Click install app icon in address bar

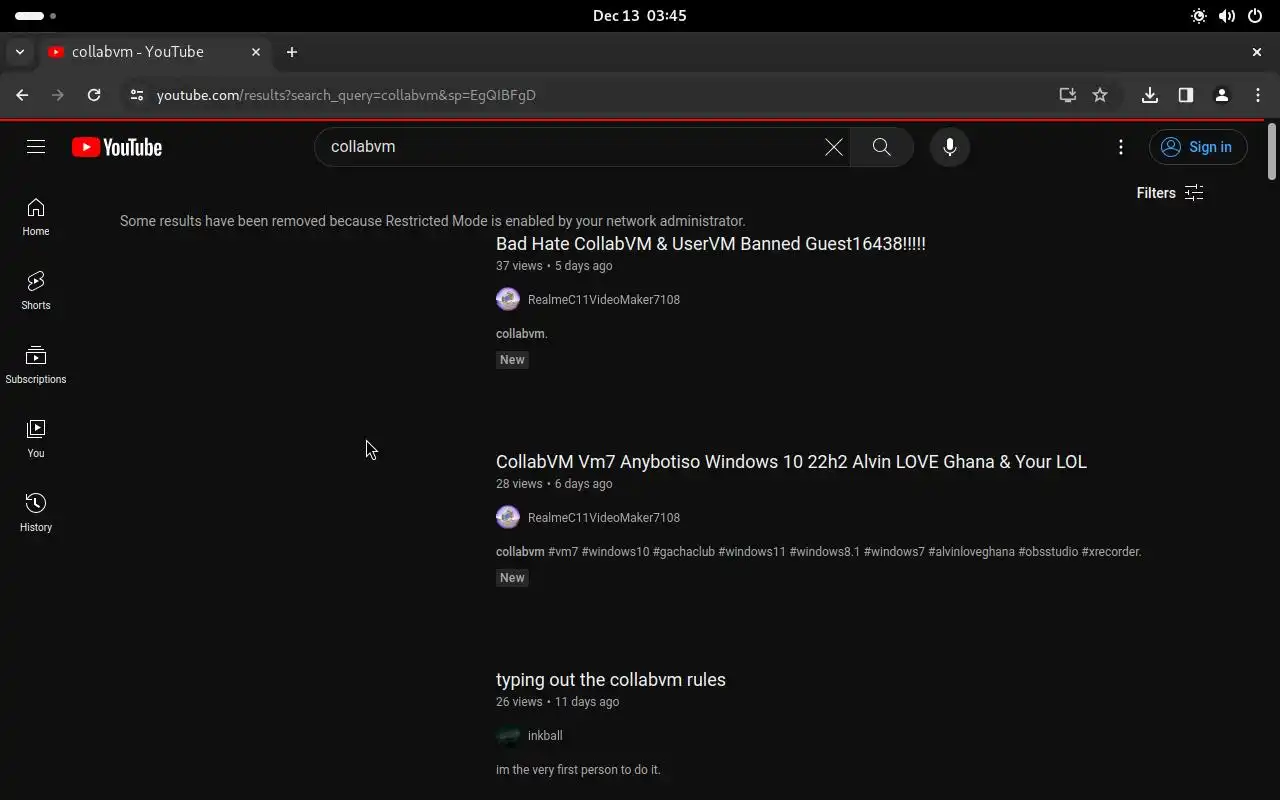pos(1068,95)
